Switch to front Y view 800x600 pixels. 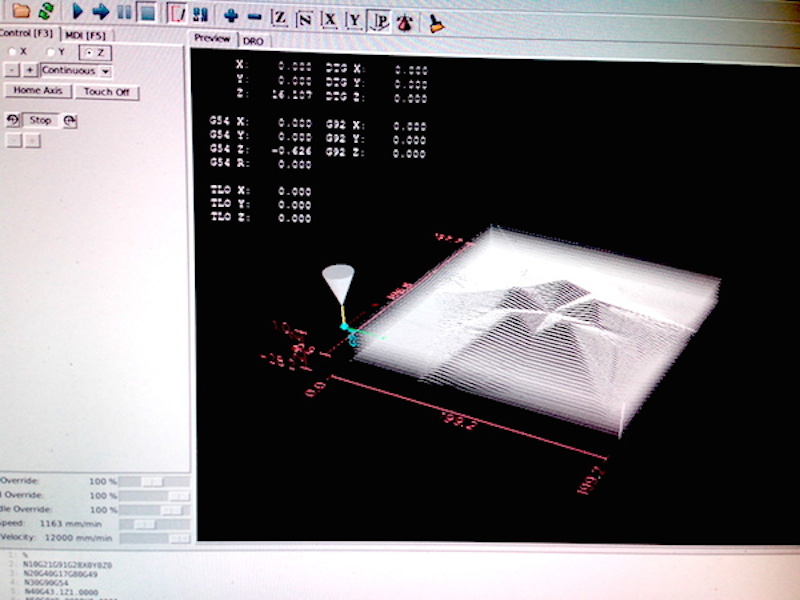click(354, 21)
